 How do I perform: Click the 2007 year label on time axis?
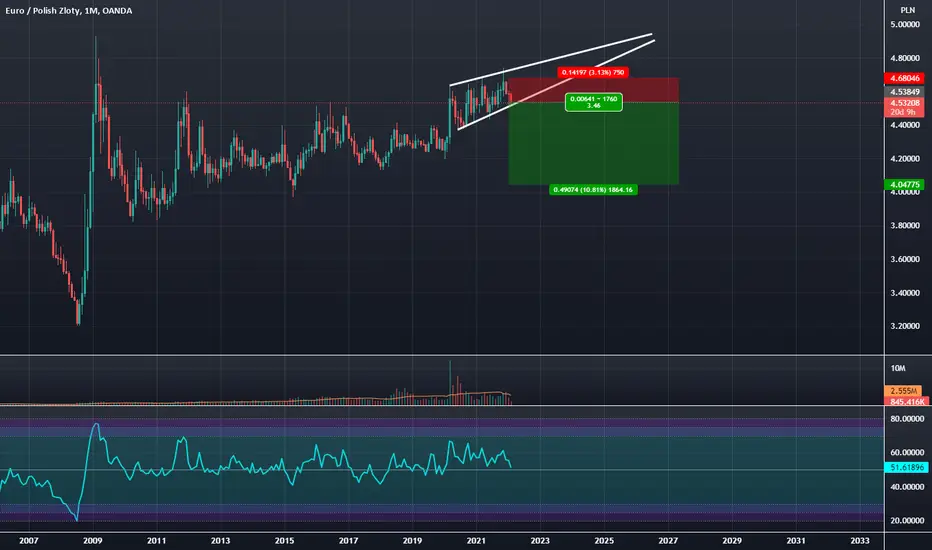tap(29, 540)
